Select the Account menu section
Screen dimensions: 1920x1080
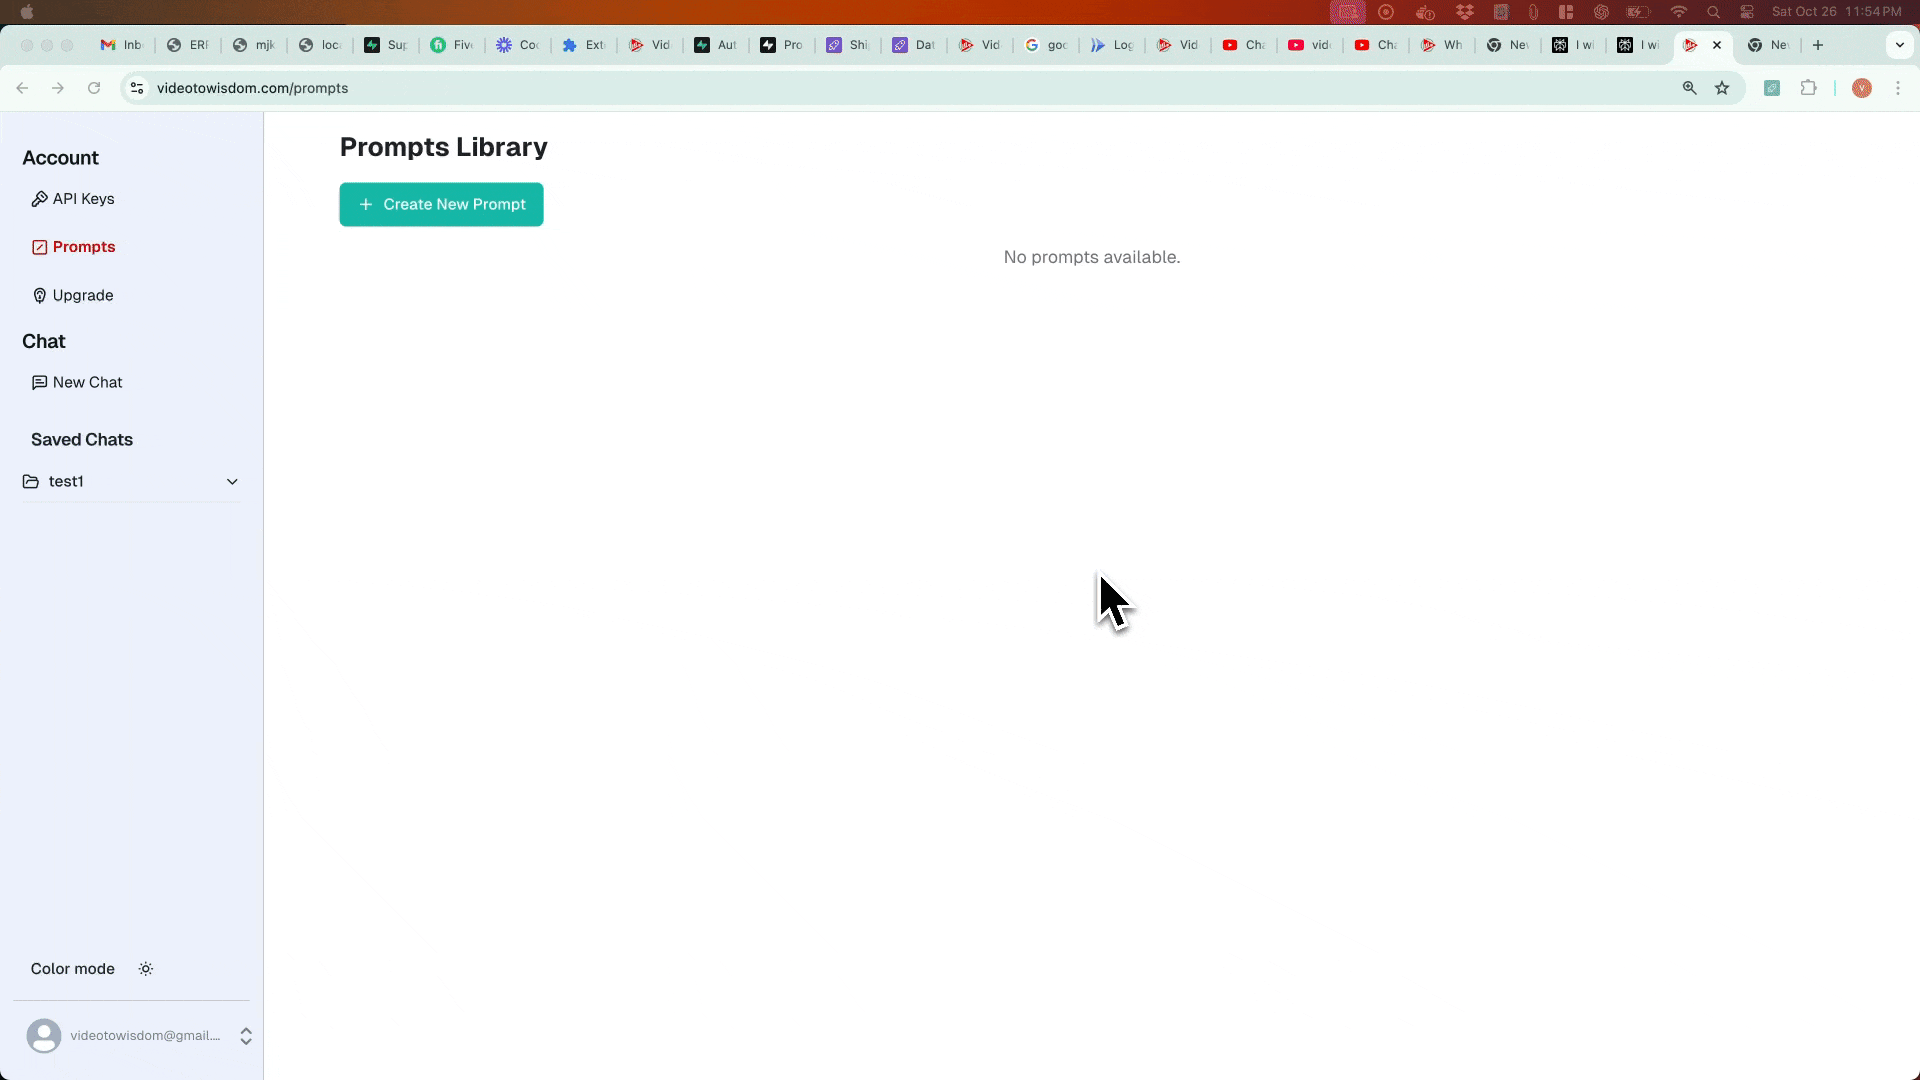click(59, 157)
